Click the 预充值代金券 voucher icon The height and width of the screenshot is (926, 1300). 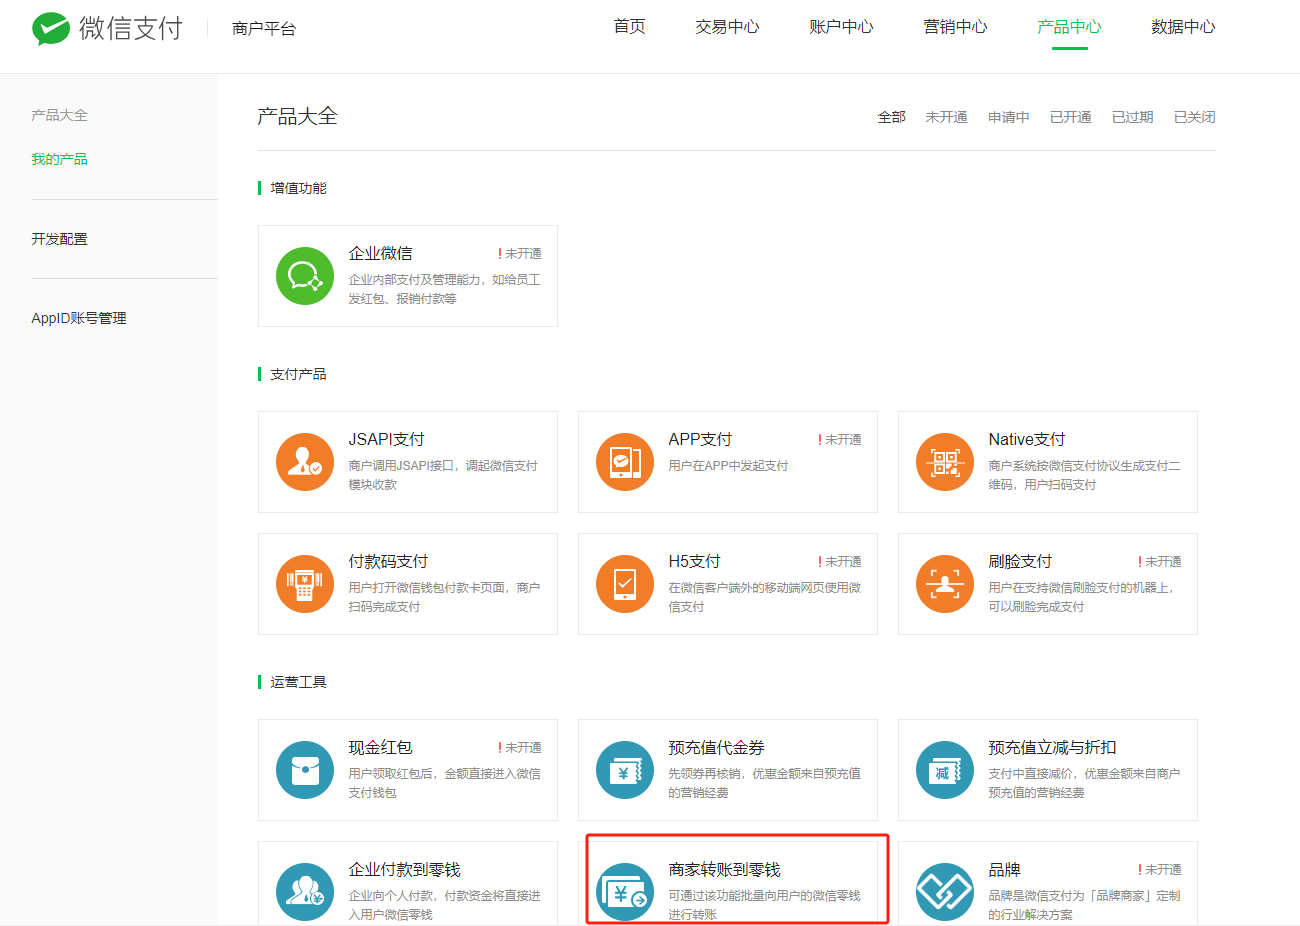(x=625, y=770)
